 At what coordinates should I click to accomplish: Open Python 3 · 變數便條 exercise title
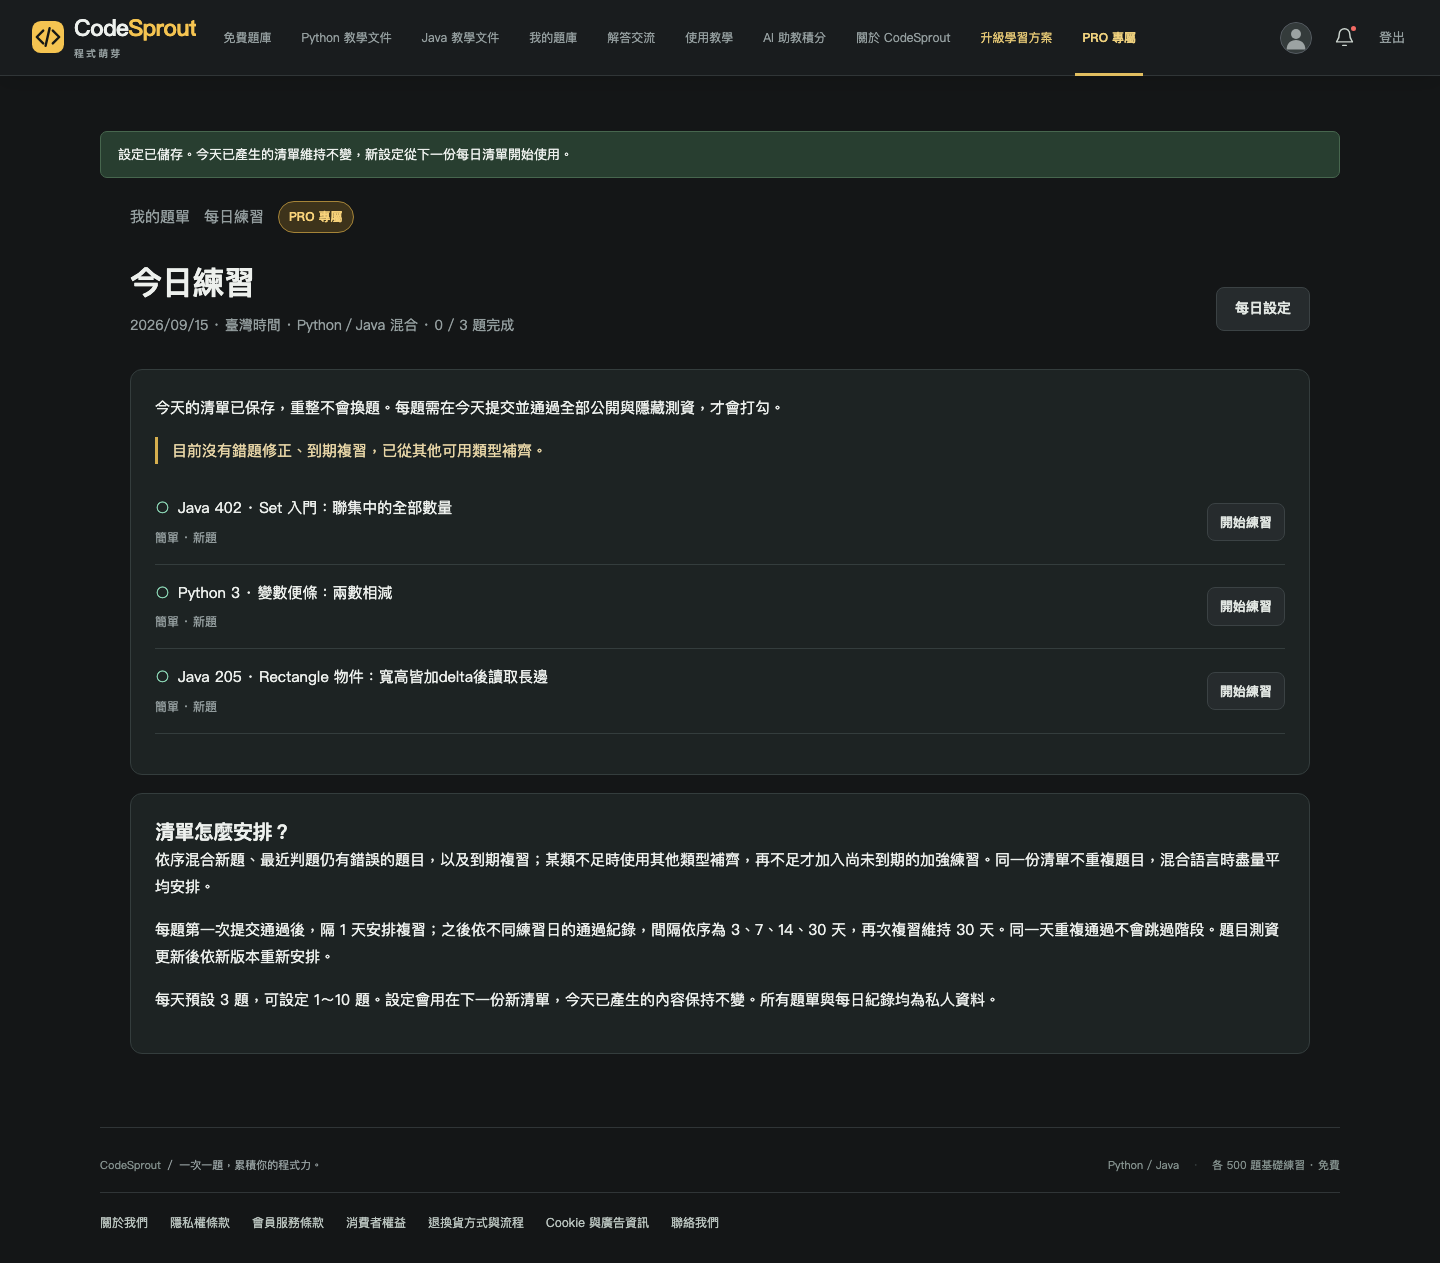tap(285, 593)
